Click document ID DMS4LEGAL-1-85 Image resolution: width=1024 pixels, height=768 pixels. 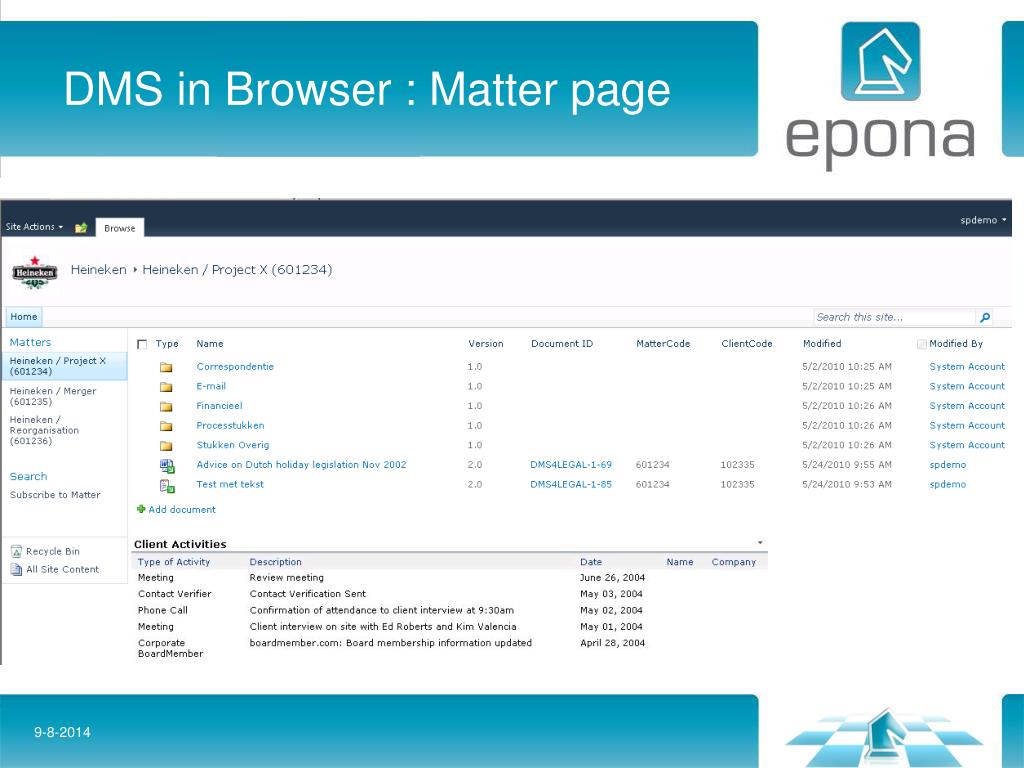pos(571,484)
